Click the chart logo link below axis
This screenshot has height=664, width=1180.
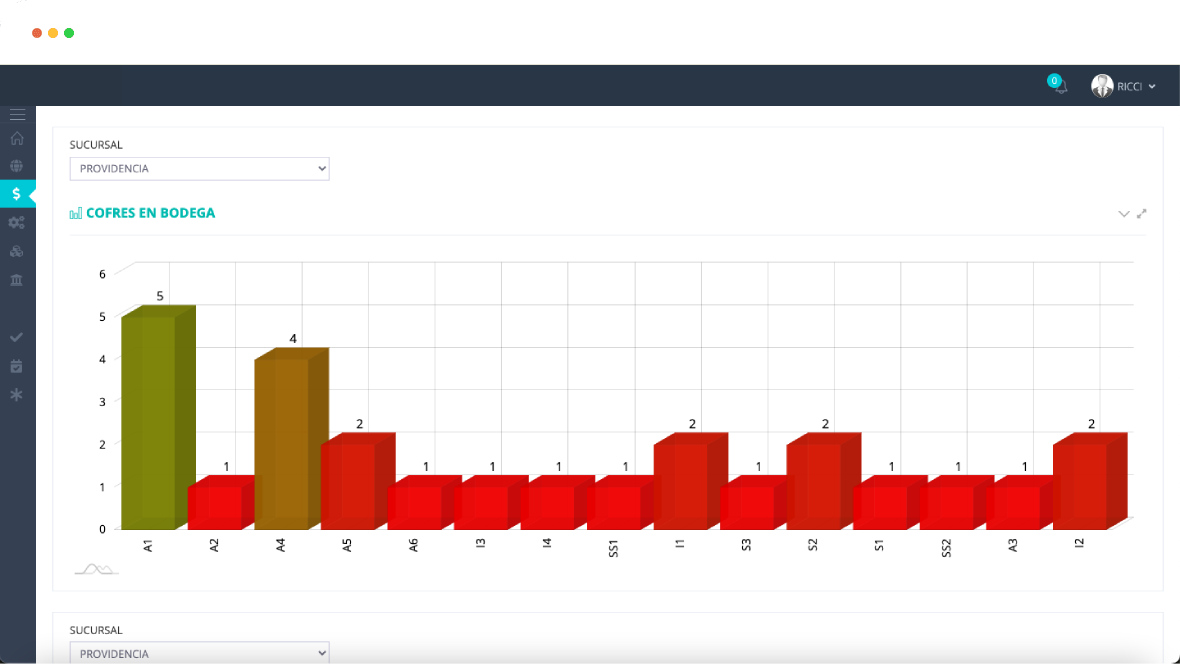pyautogui.click(x=96, y=569)
